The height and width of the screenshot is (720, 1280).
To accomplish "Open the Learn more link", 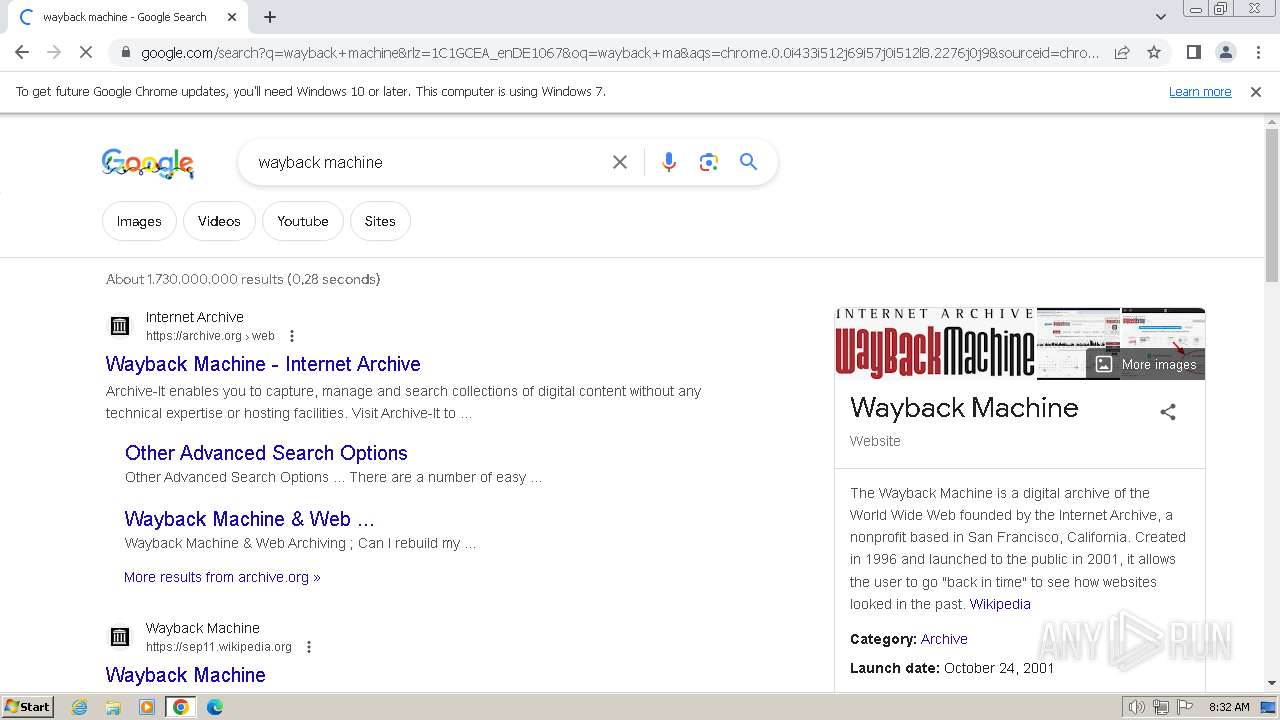I will [1200, 91].
